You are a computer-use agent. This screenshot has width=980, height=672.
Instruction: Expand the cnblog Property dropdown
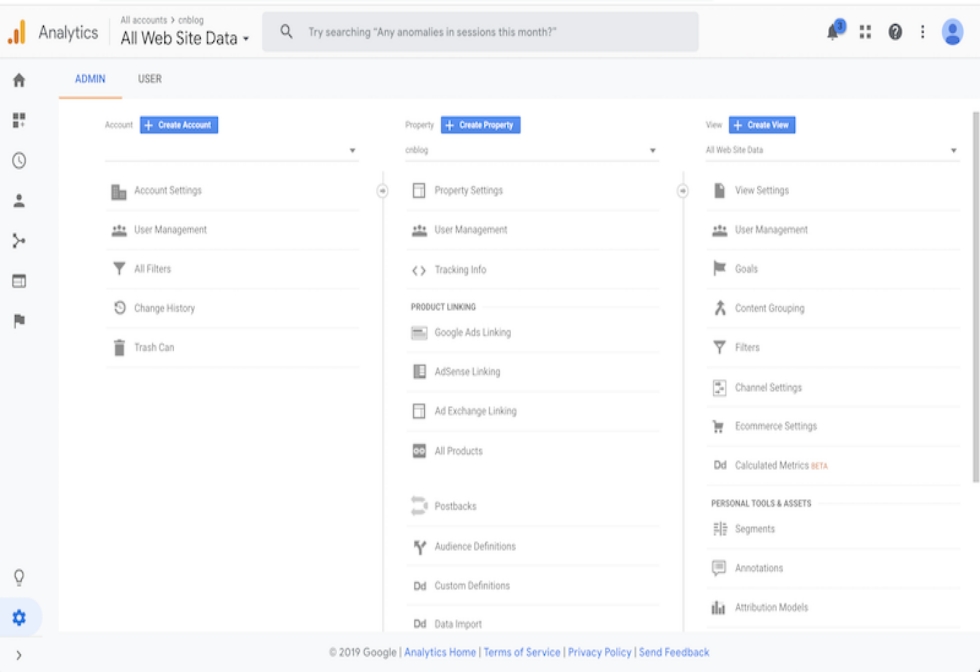[531, 151]
